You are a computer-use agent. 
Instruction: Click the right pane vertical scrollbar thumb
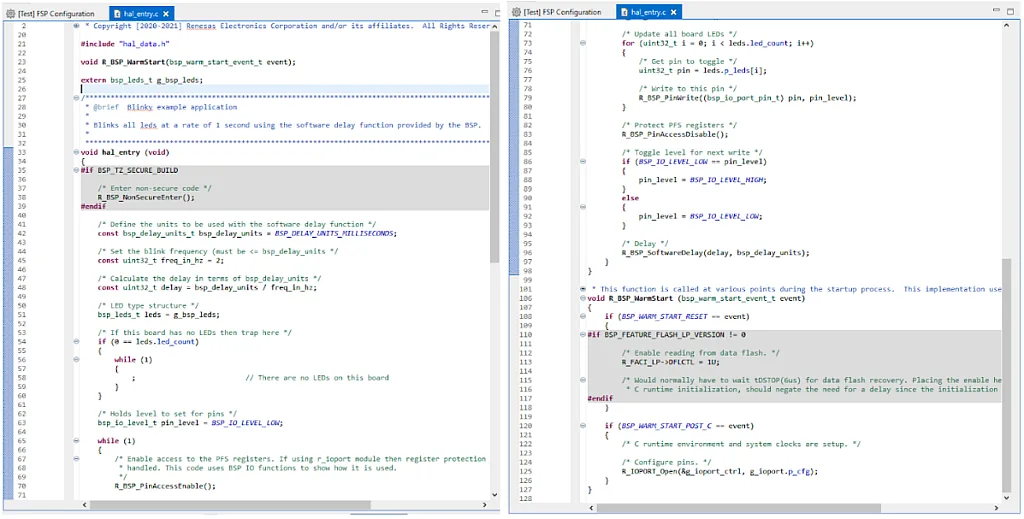tap(1008, 375)
